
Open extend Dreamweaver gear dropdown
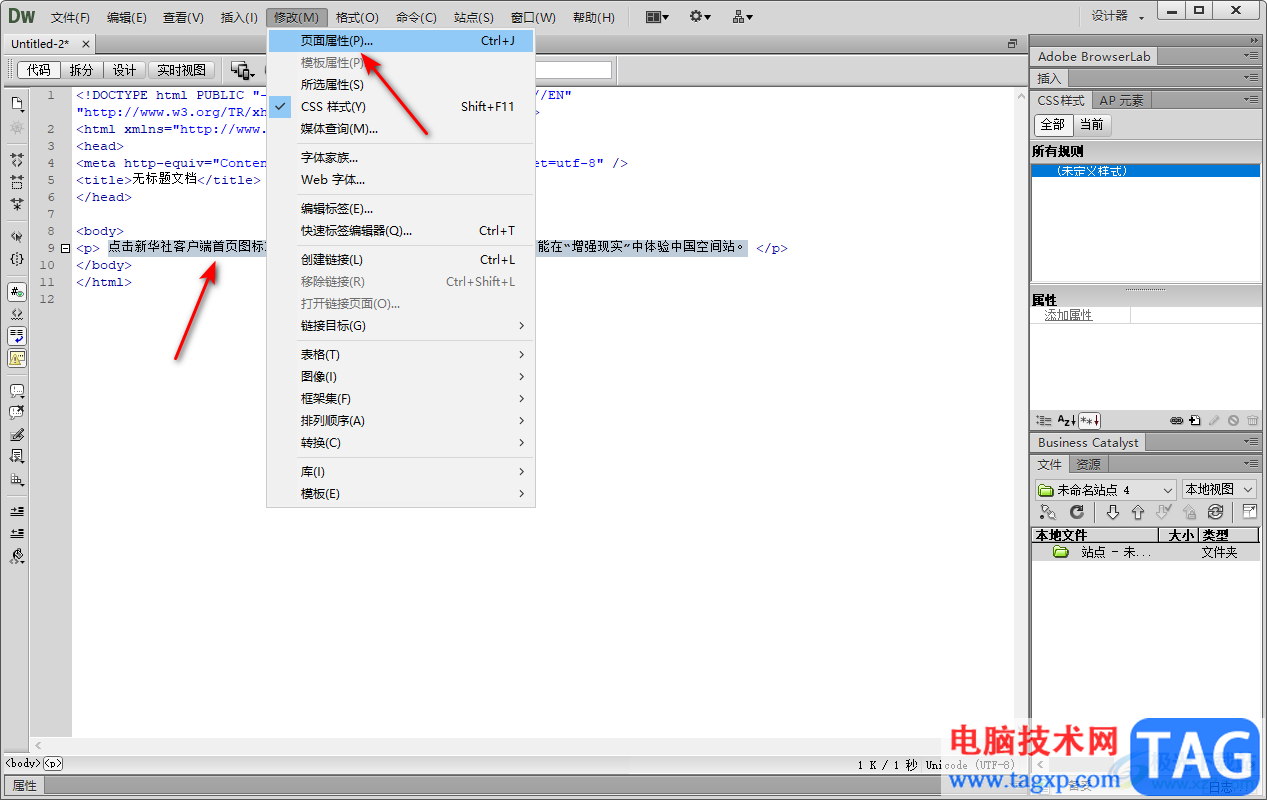click(700, 17)
